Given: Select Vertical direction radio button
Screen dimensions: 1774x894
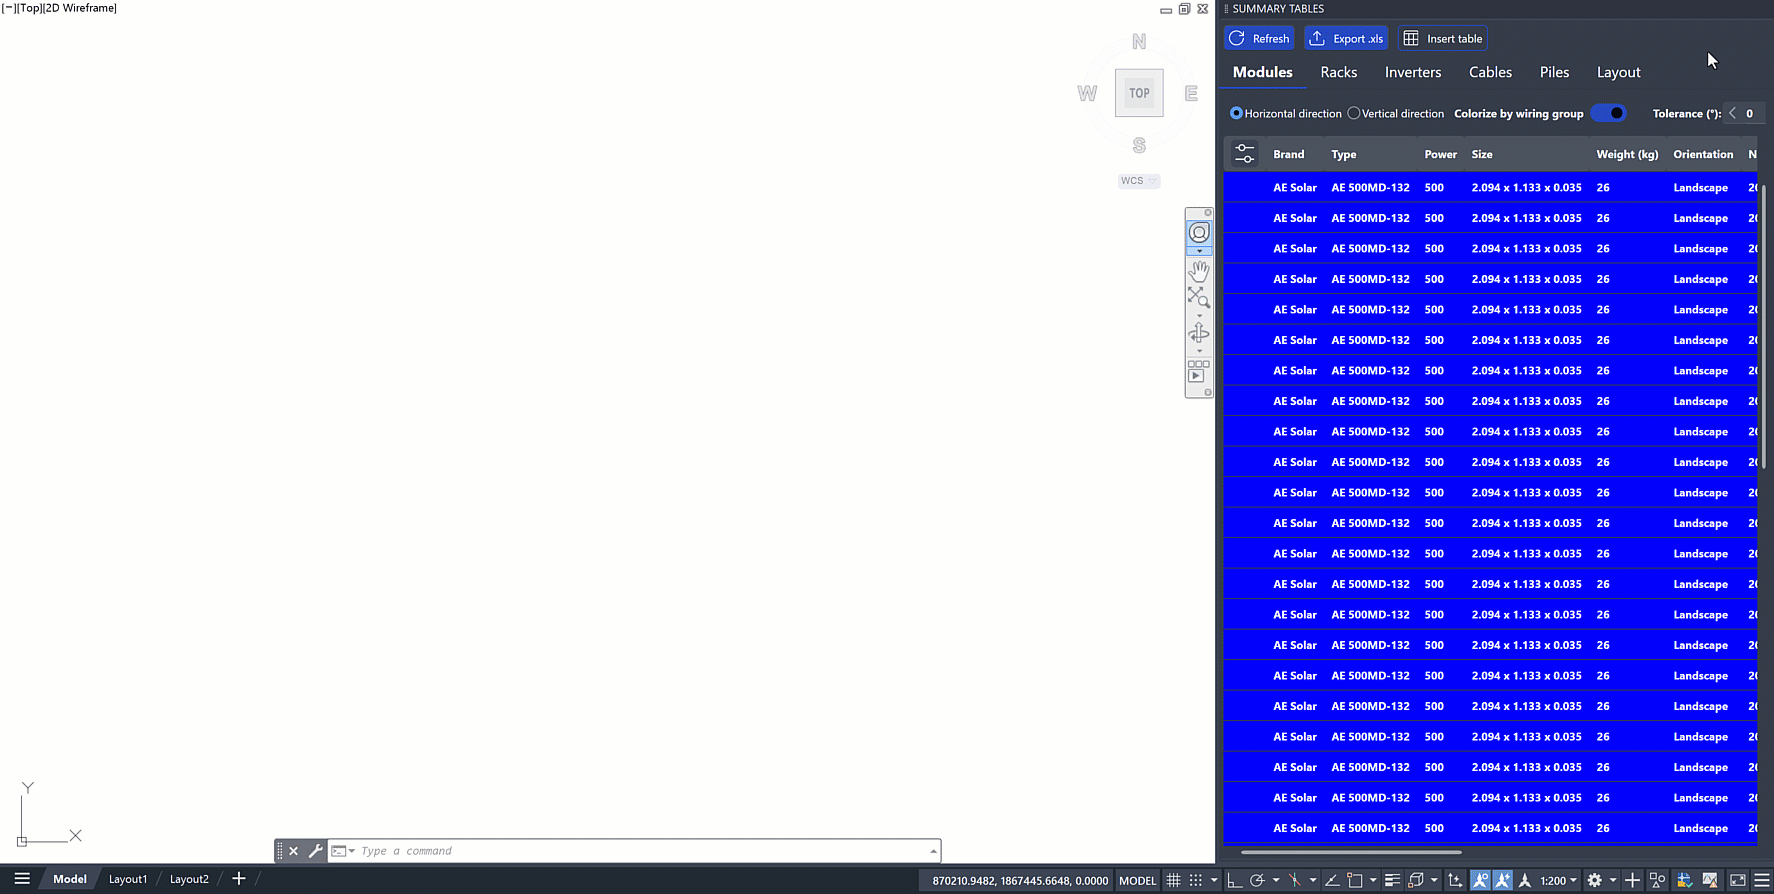Looking at the screenshot, I should coord(1354,113).
